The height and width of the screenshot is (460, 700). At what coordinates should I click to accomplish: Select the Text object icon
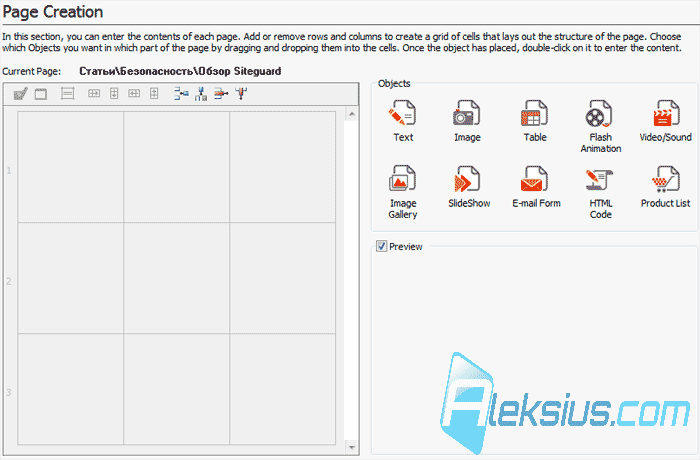[x=403, y=113]
